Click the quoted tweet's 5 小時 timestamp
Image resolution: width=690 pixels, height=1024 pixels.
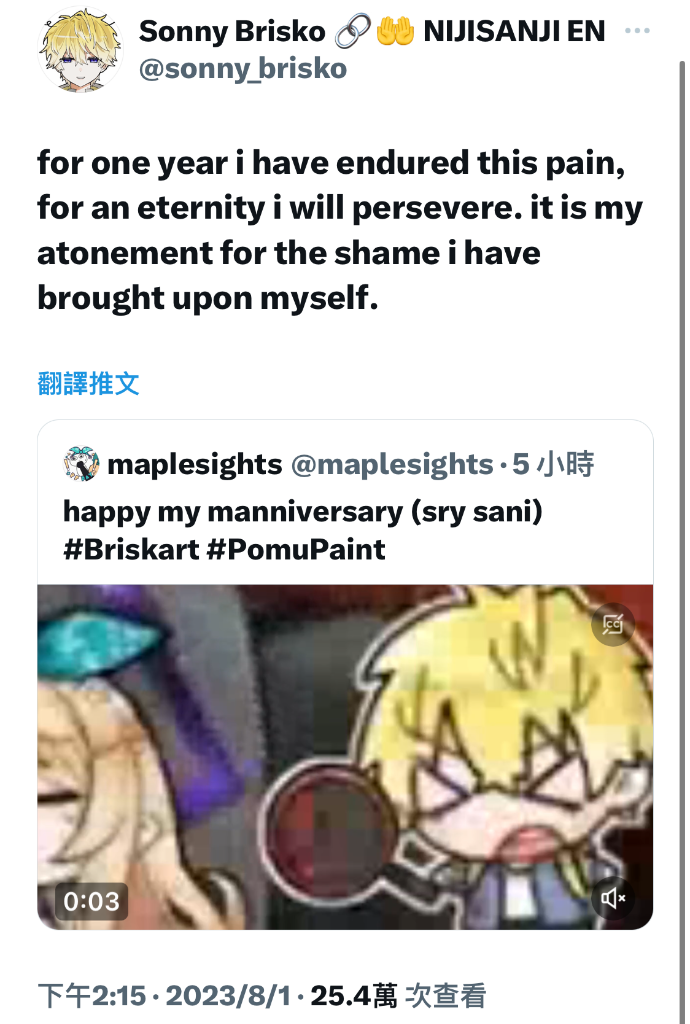click(x=553, y=464)
